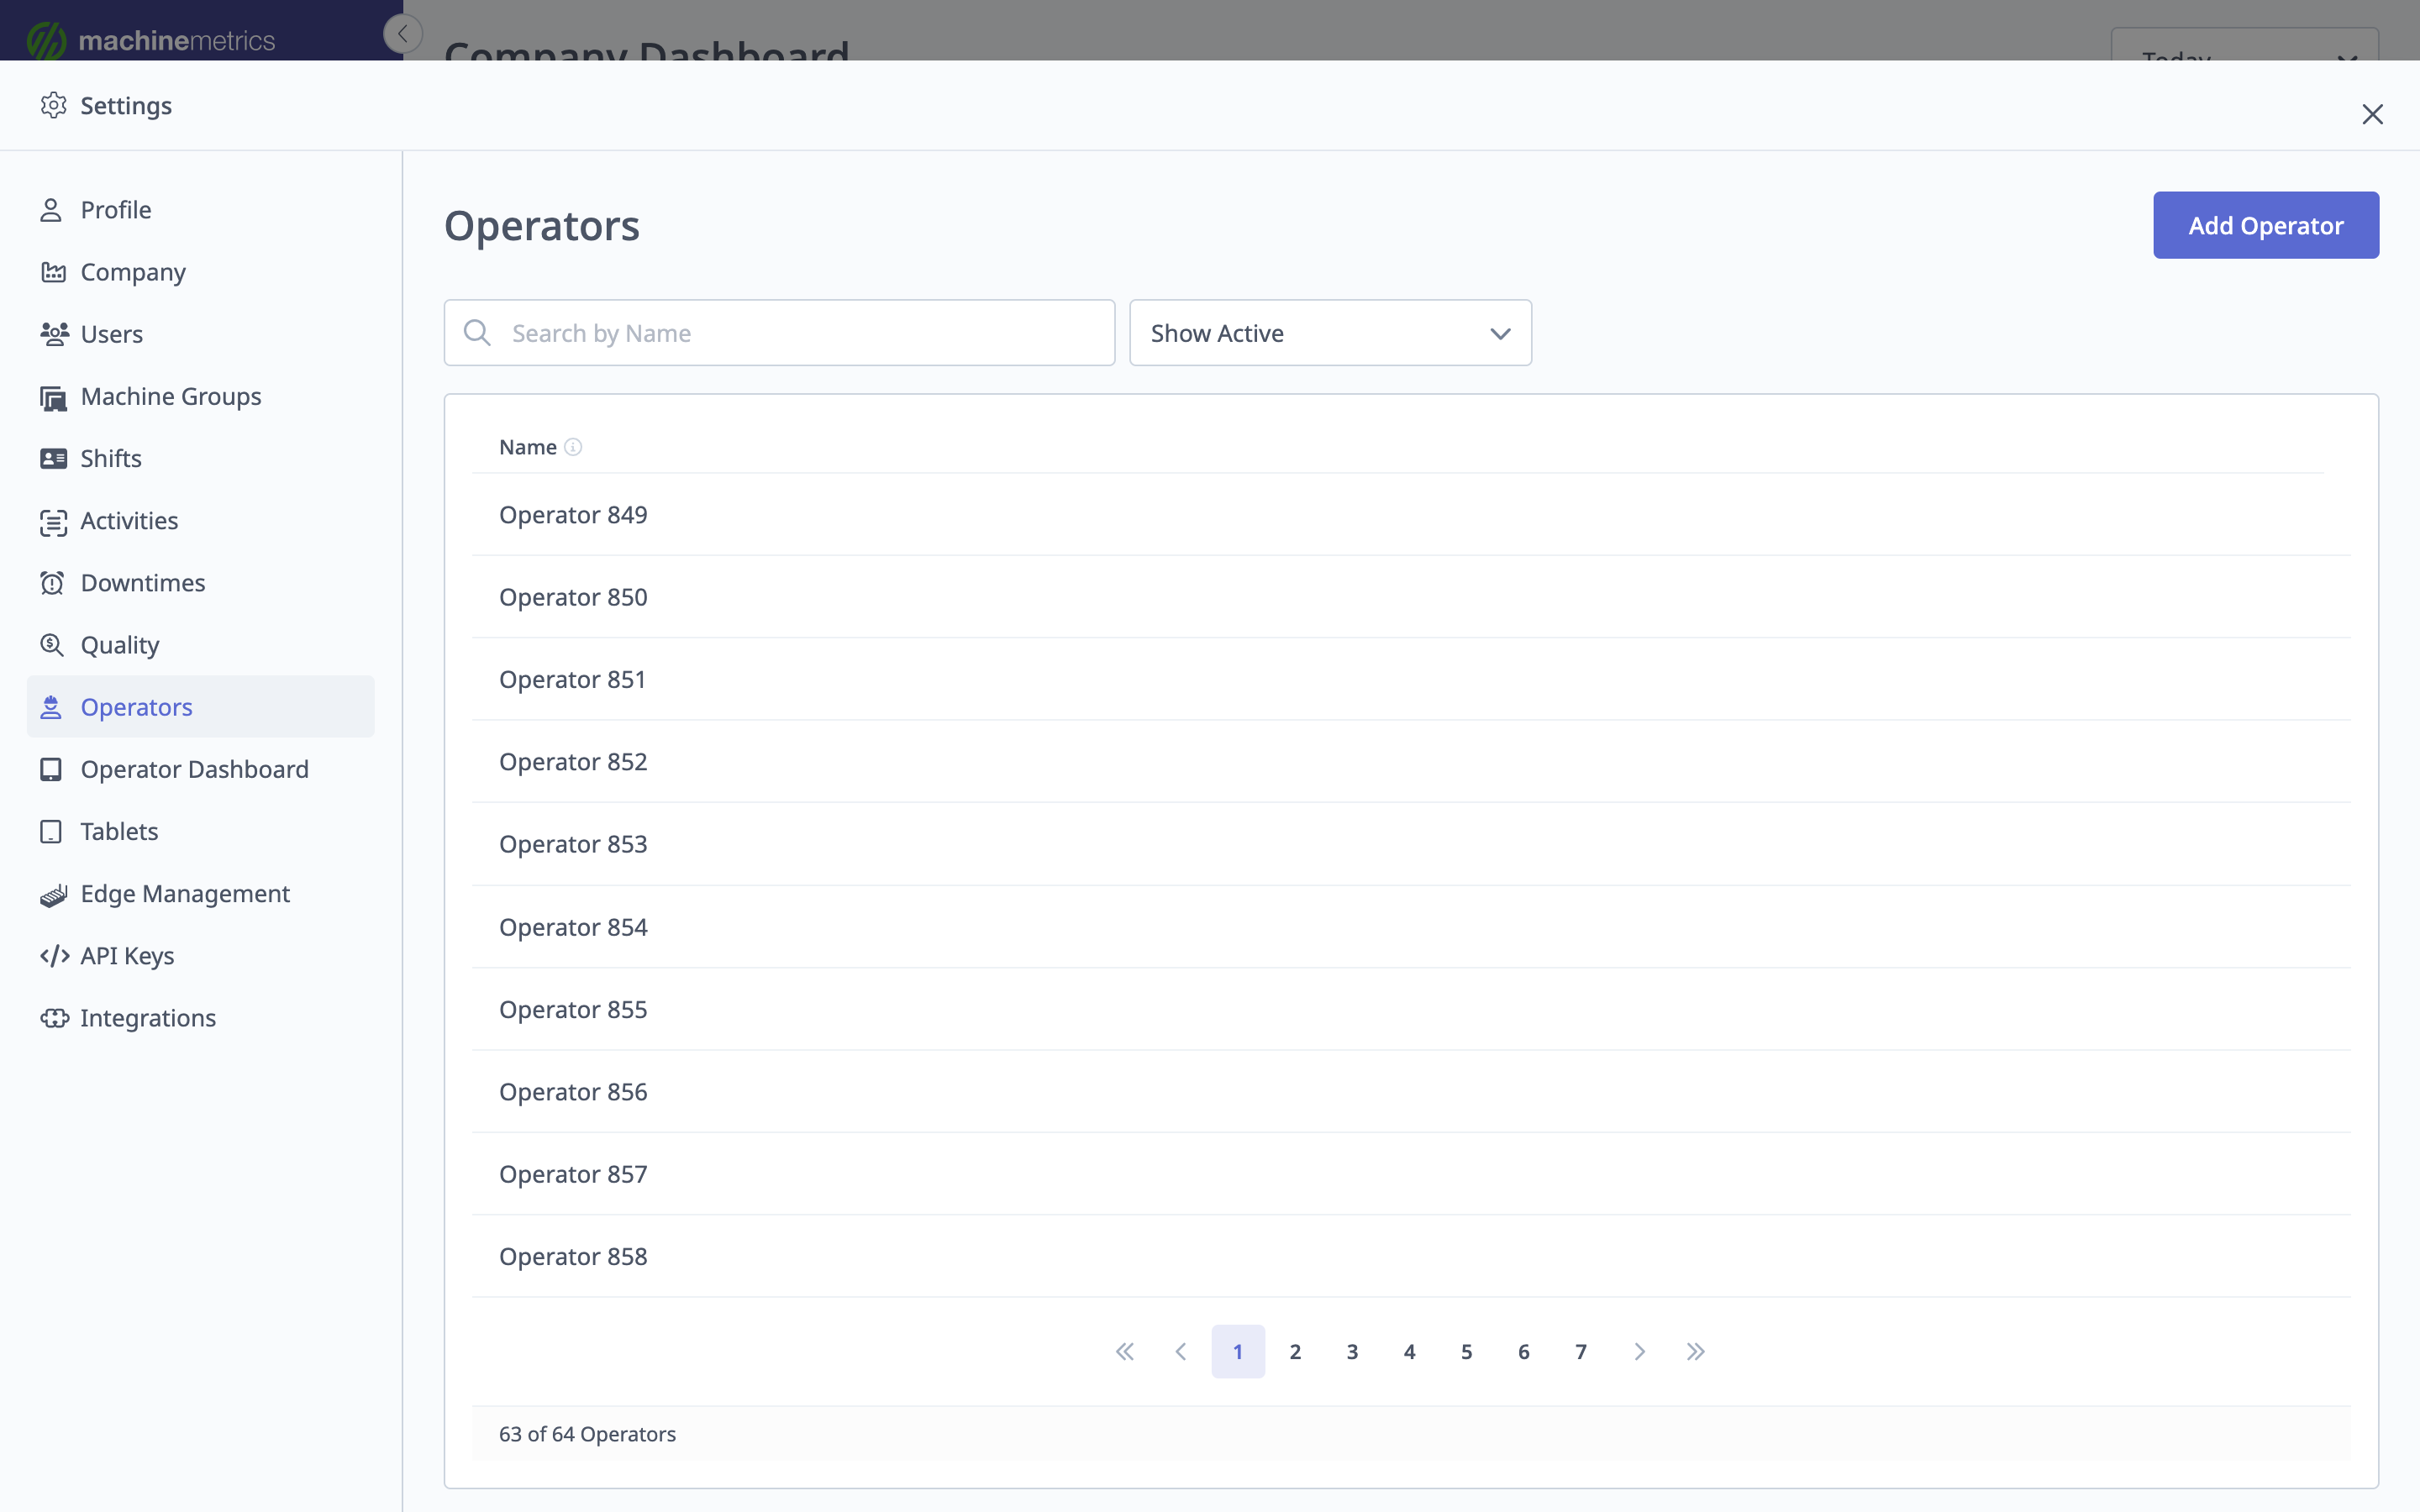Click the Integrations puzzle icon
The height and width of the screenshot is (1512, 2420).
click(54, 1018)
